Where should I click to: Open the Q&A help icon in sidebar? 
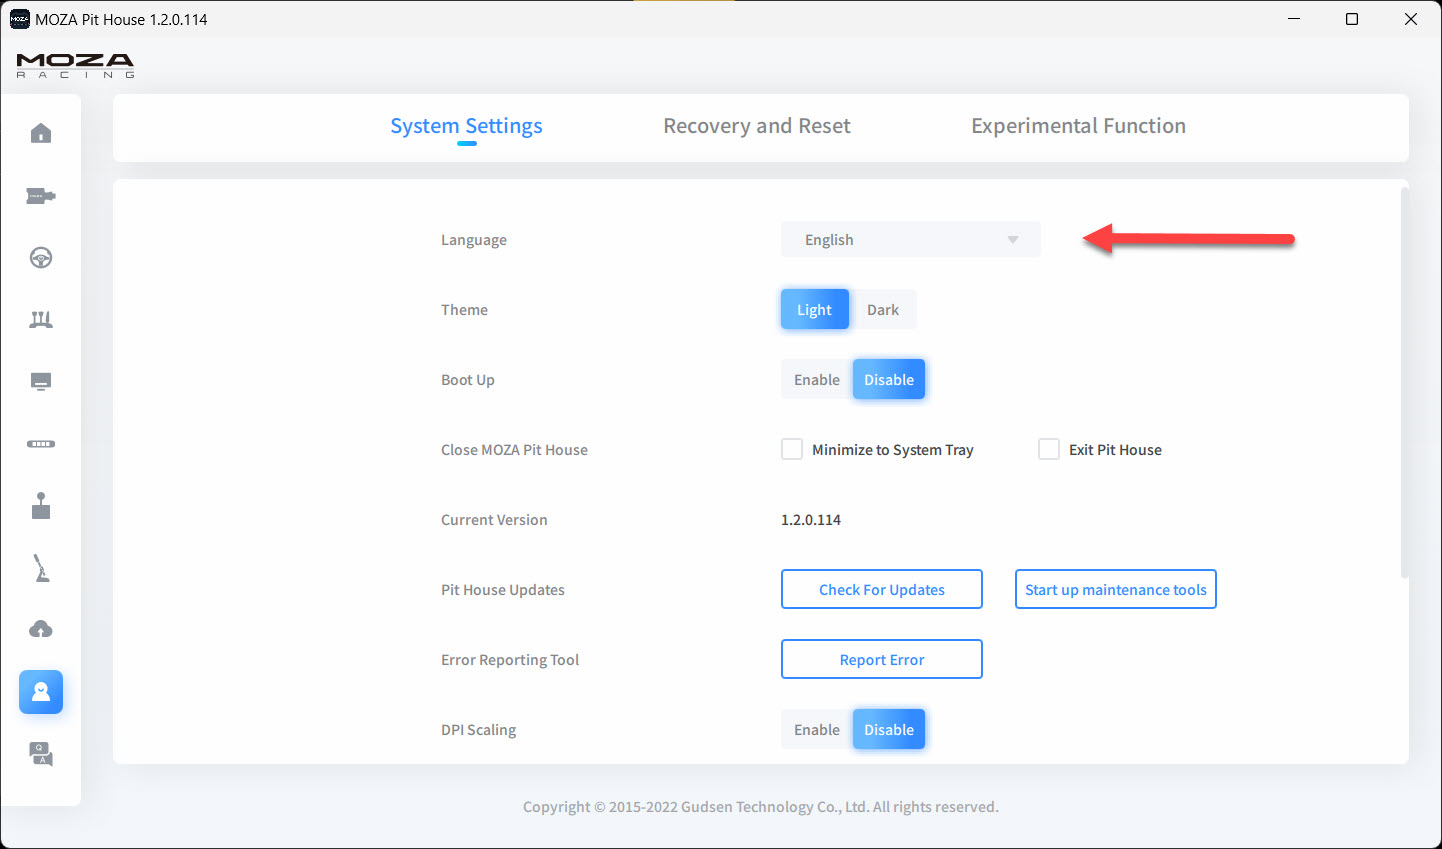[41, 754]
